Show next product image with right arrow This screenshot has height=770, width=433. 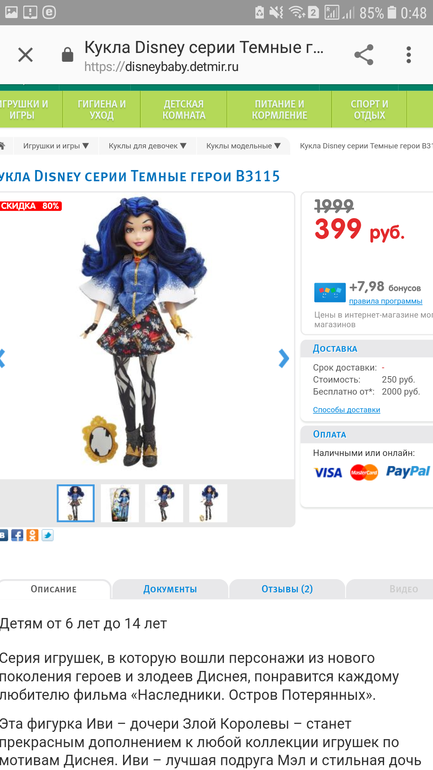click(284, 358)
